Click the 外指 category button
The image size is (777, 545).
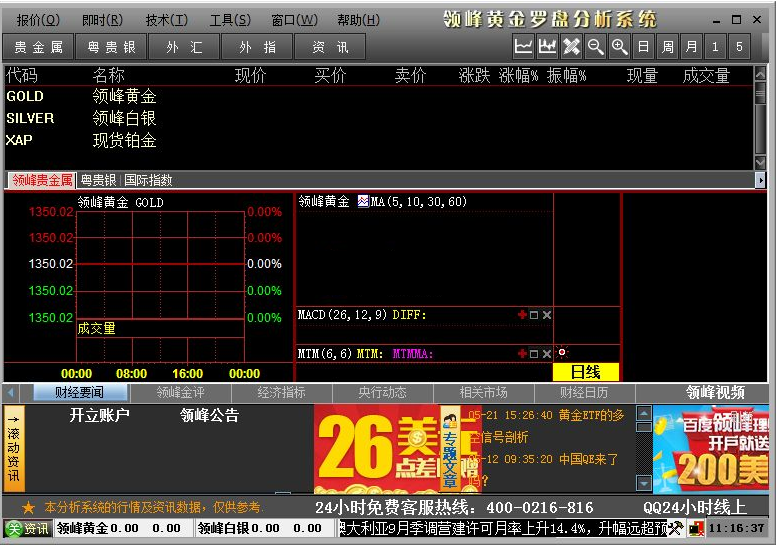coord(257,47)
